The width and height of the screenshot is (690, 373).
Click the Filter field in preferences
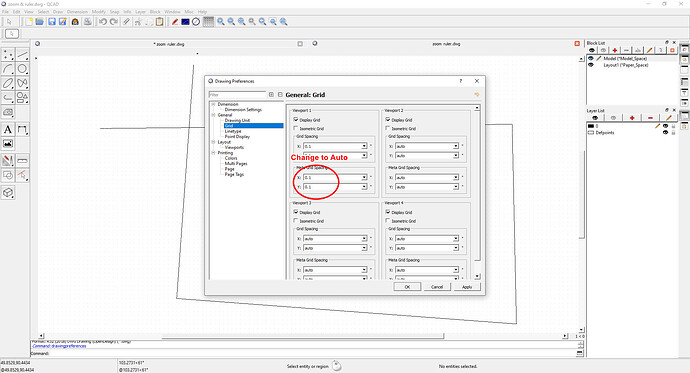pos(237,95)
